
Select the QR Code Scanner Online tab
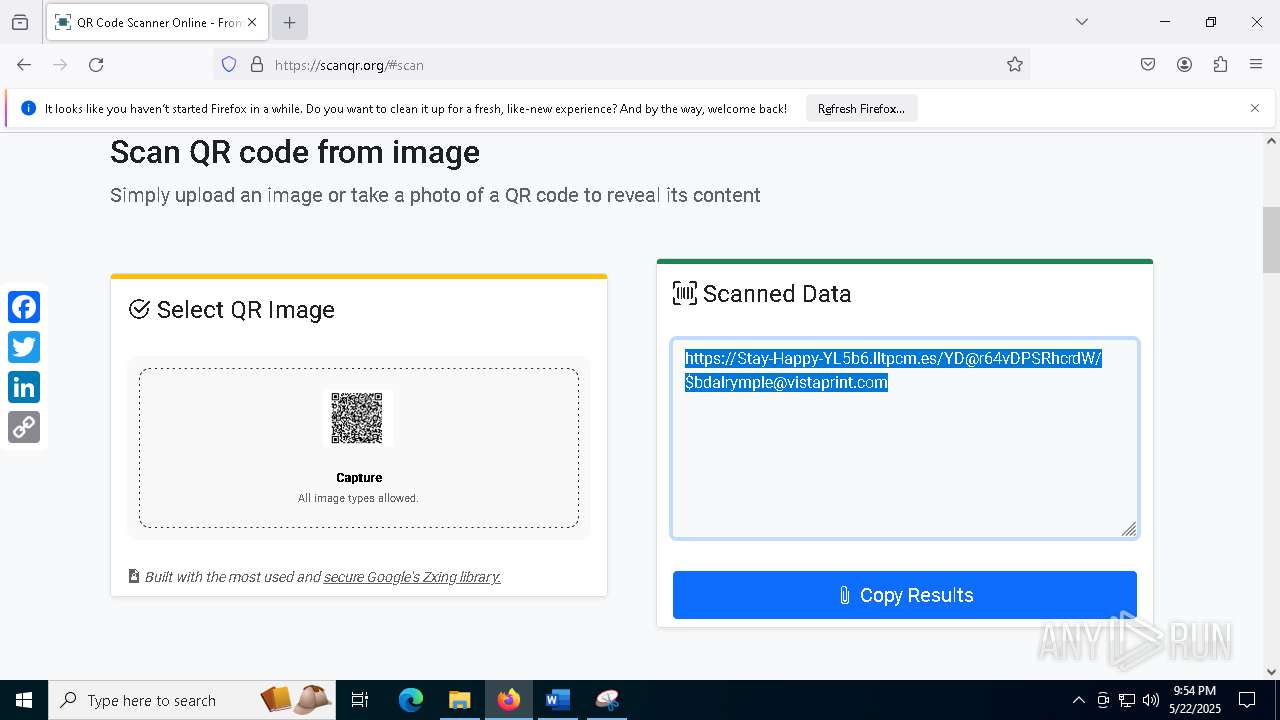156,22
